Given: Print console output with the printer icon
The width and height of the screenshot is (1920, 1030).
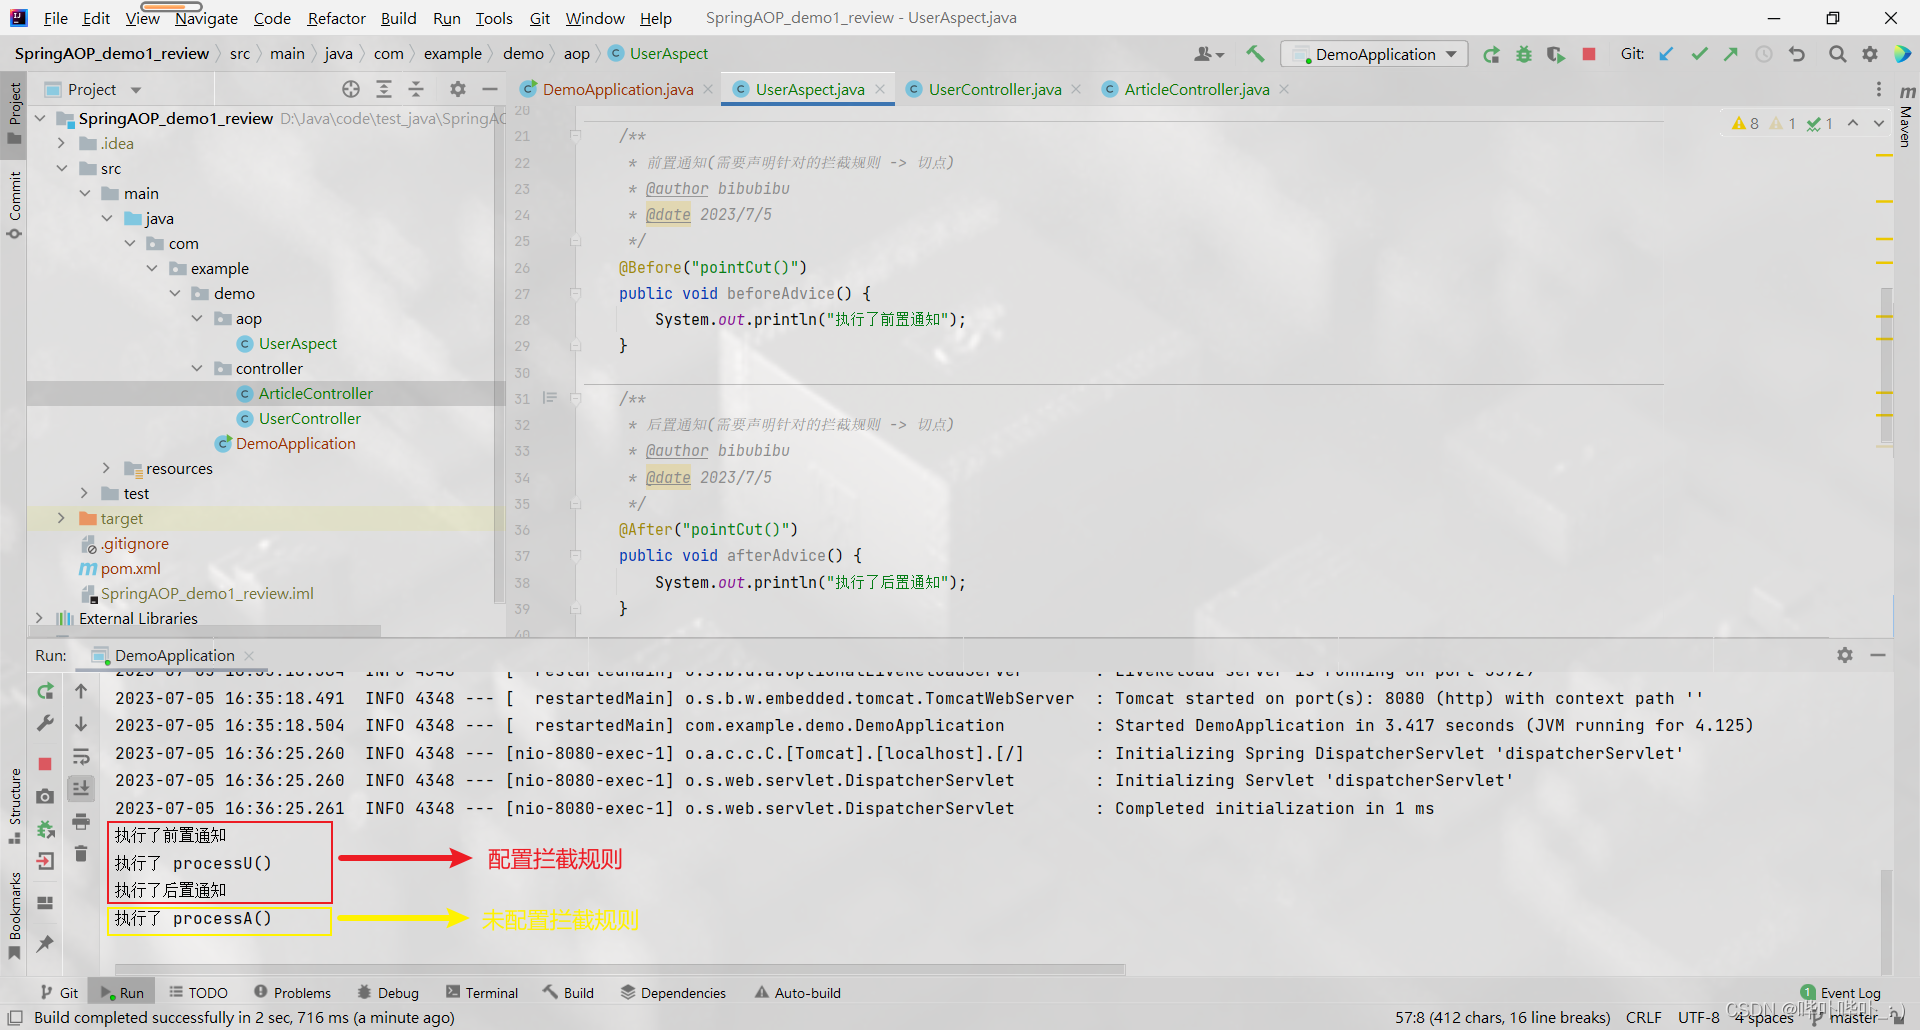Looking at the screenshot, I should pyautogui.click(x=81, y=822).
